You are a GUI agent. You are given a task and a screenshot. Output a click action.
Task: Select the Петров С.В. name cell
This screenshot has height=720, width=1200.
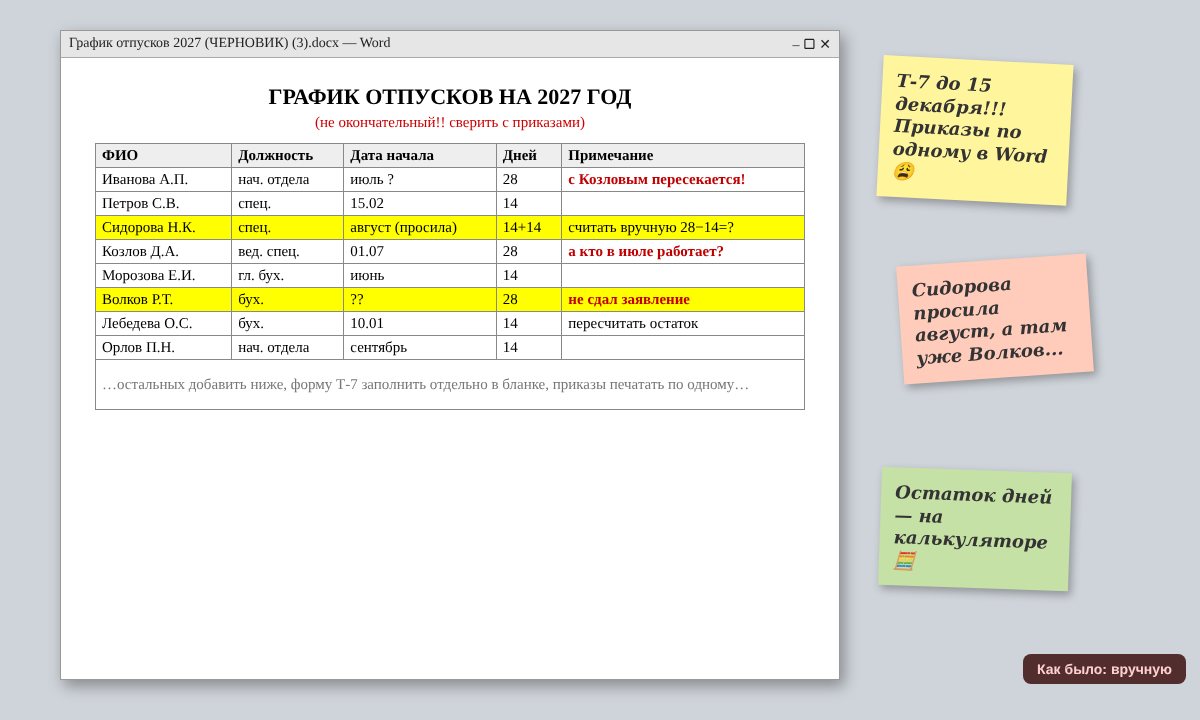[x=164, y=204]
